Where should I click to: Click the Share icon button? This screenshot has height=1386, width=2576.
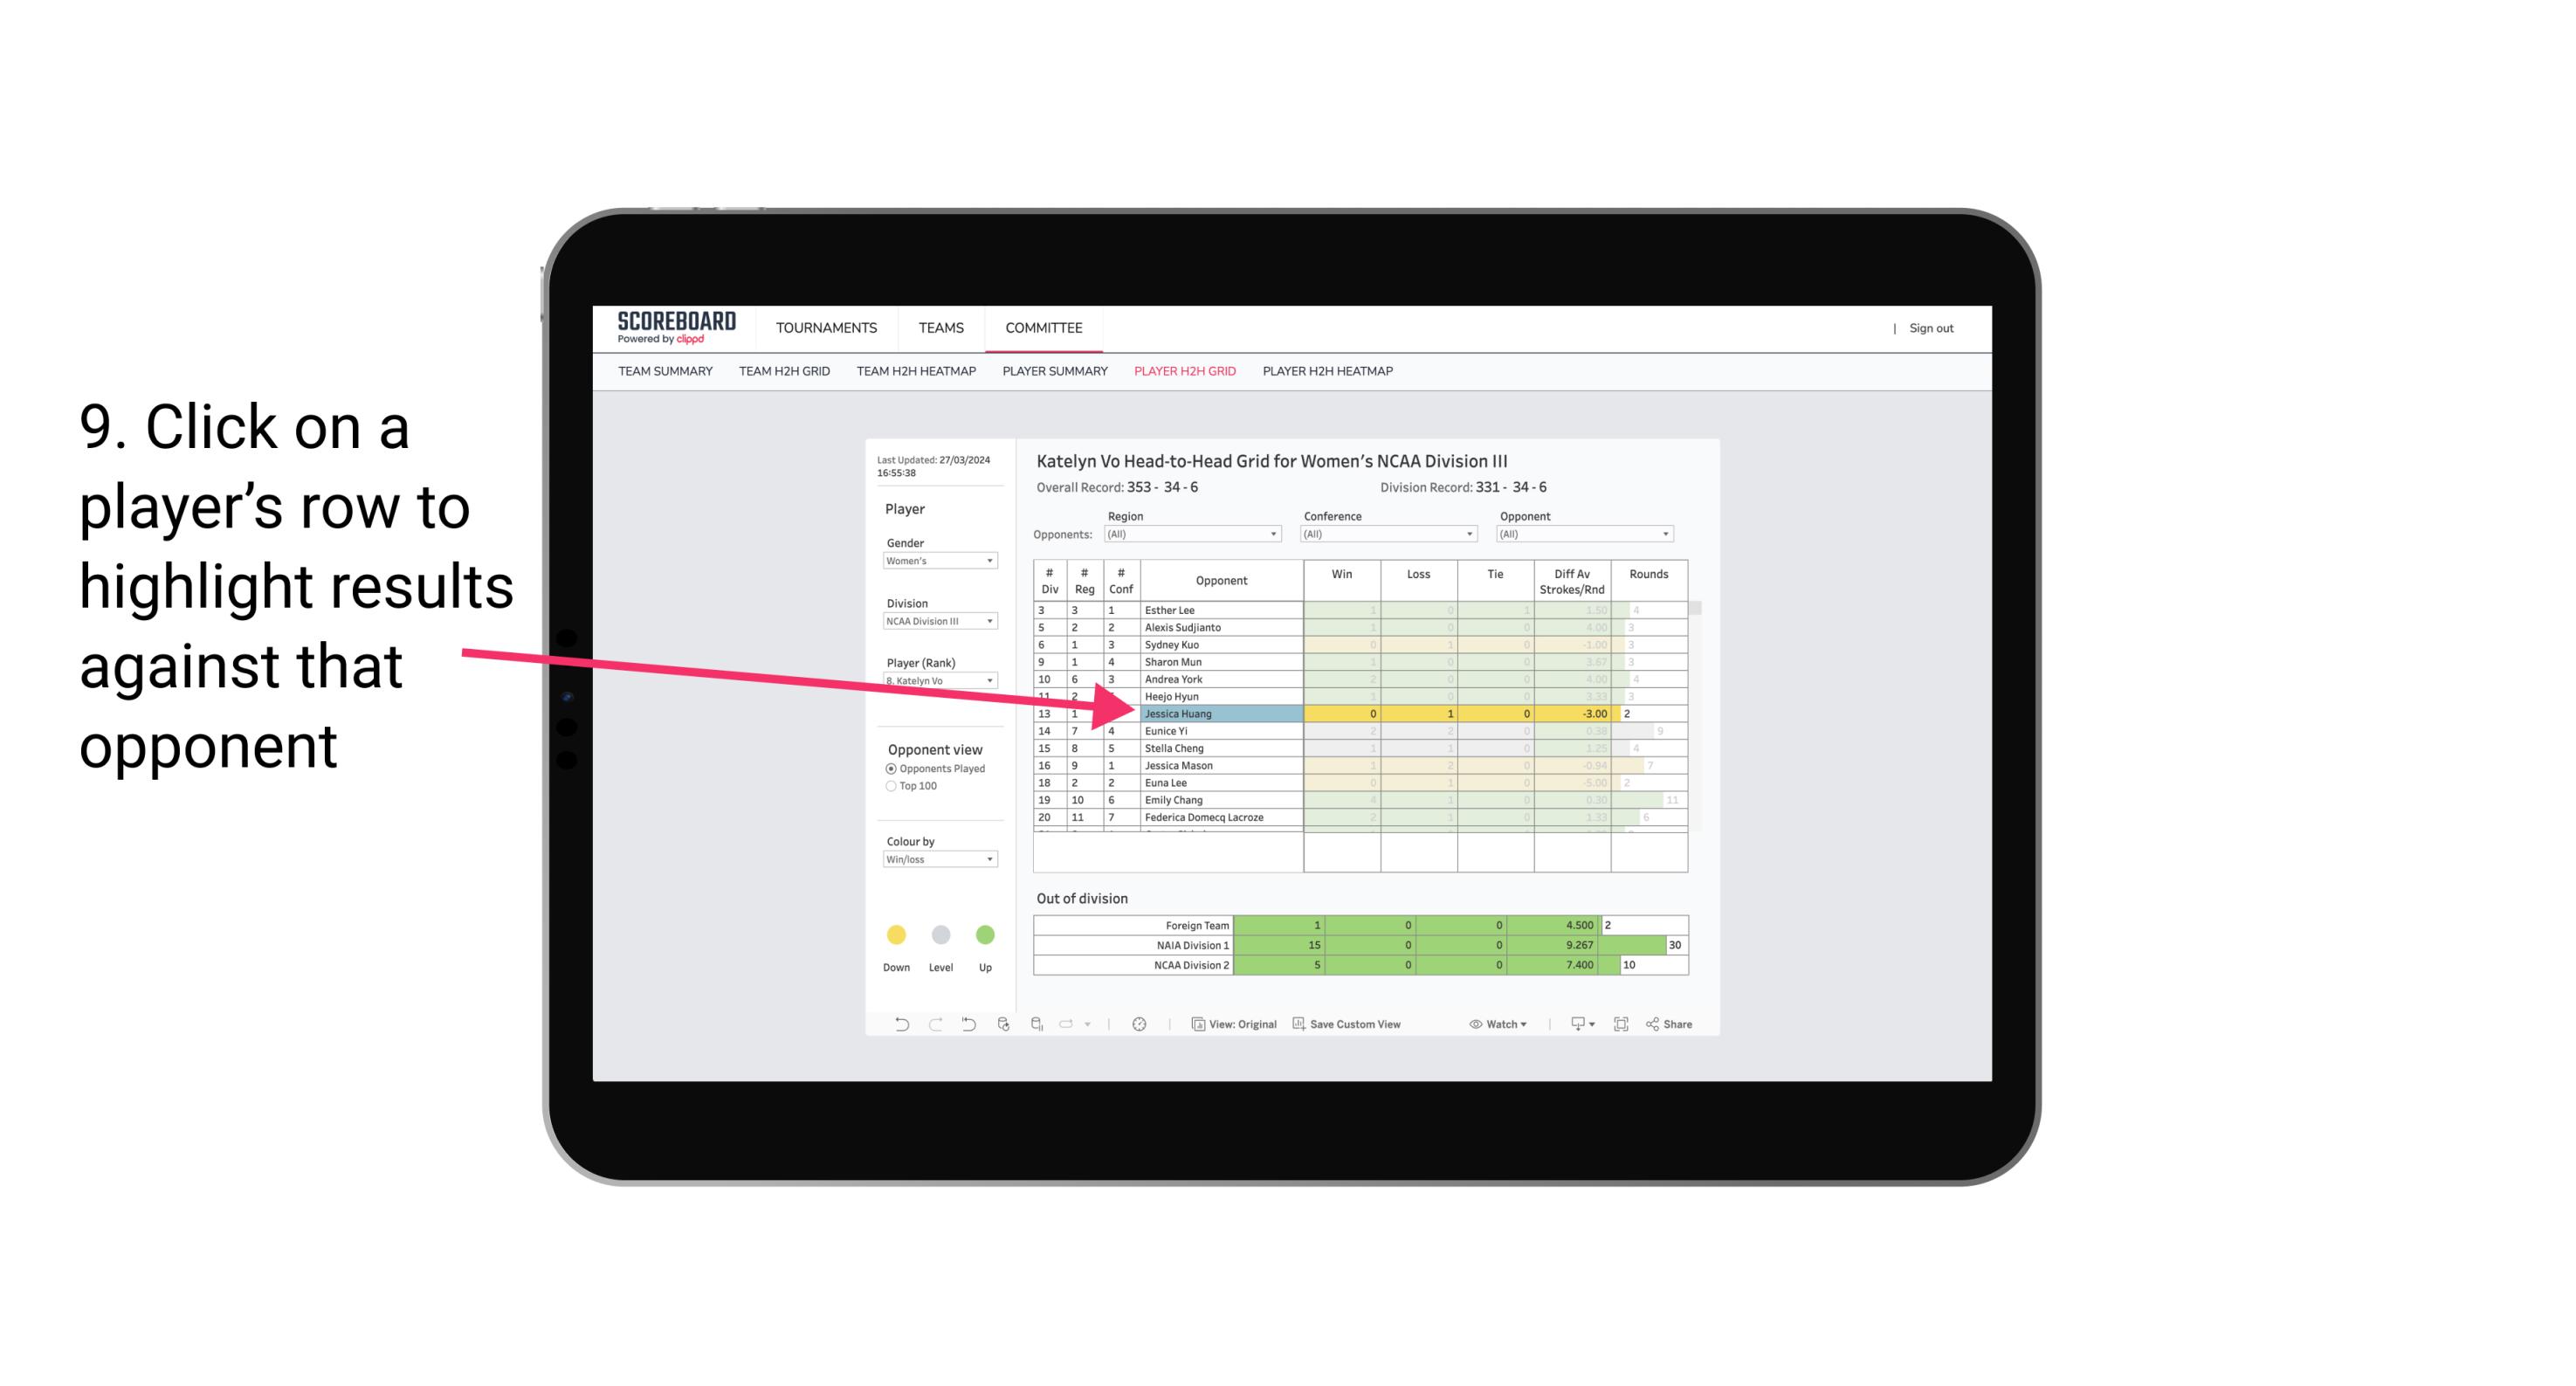click(x=1677, y=1026)
